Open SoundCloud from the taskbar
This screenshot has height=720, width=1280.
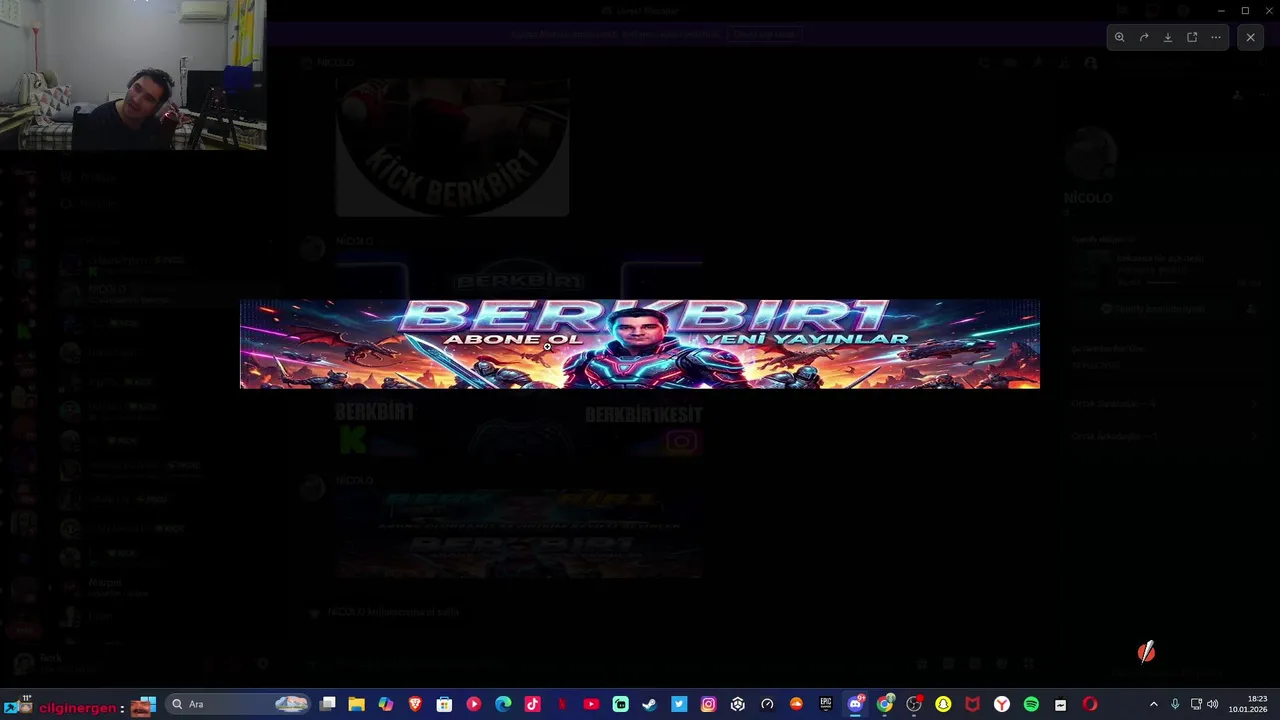coord(796,705)
